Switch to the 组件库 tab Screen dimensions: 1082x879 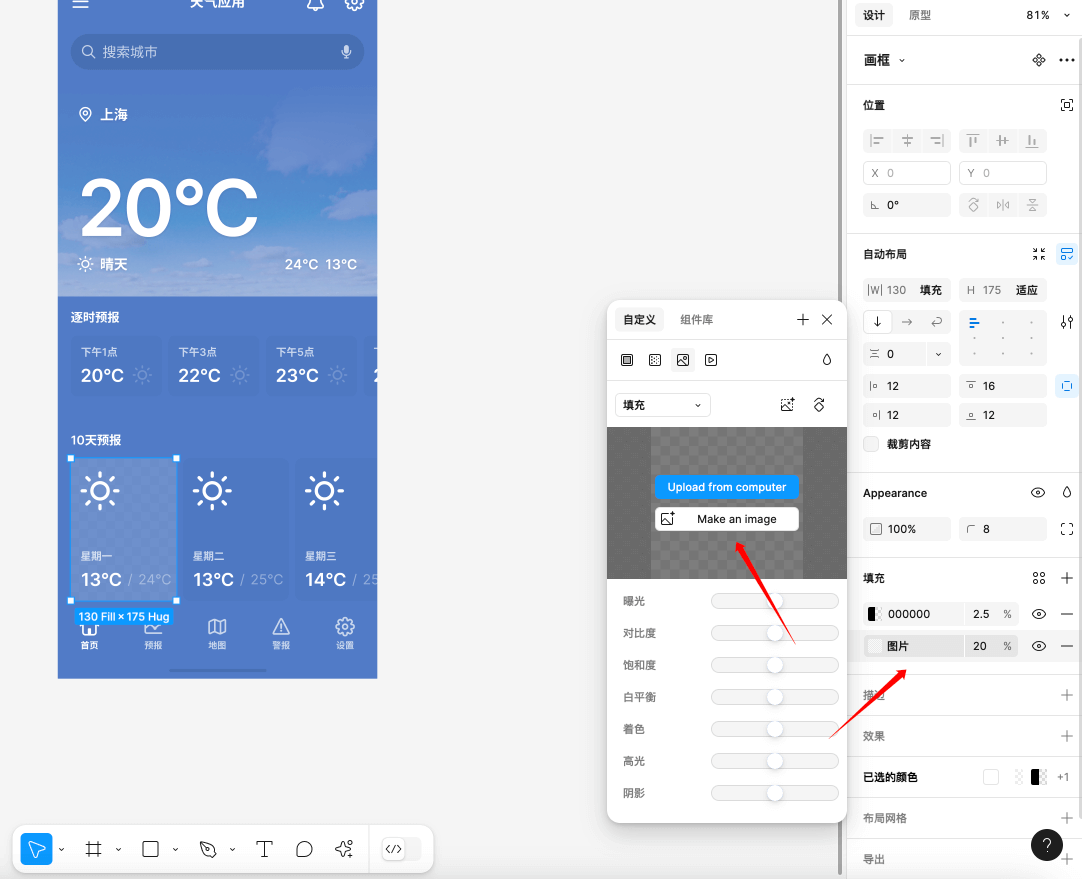click(x=696, y=320)
